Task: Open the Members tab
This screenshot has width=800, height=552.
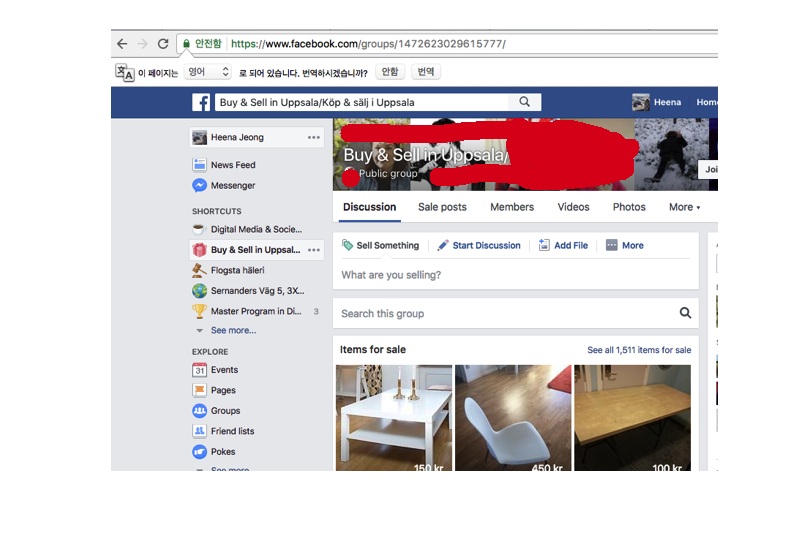Action: pos(512,207)
